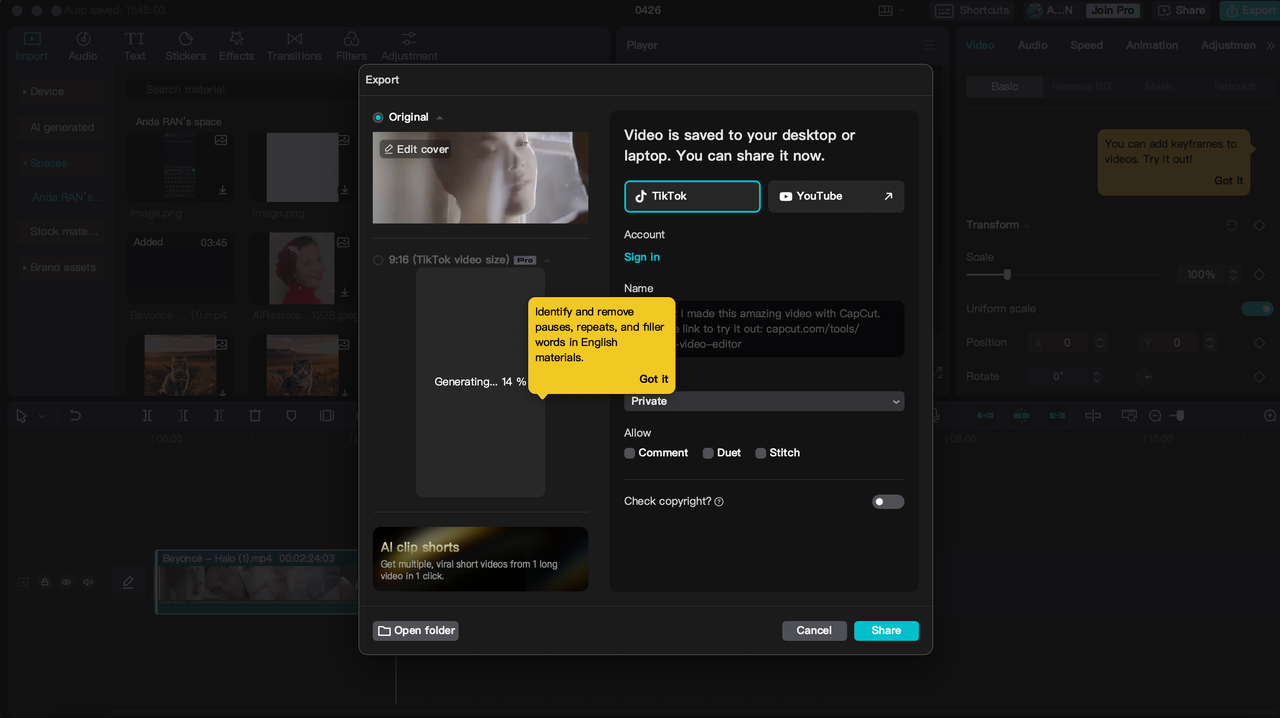This screenshot has width=1280, height=718.
Task: Open the selection tool dropdown arrow
Action: tap(42, 416)
